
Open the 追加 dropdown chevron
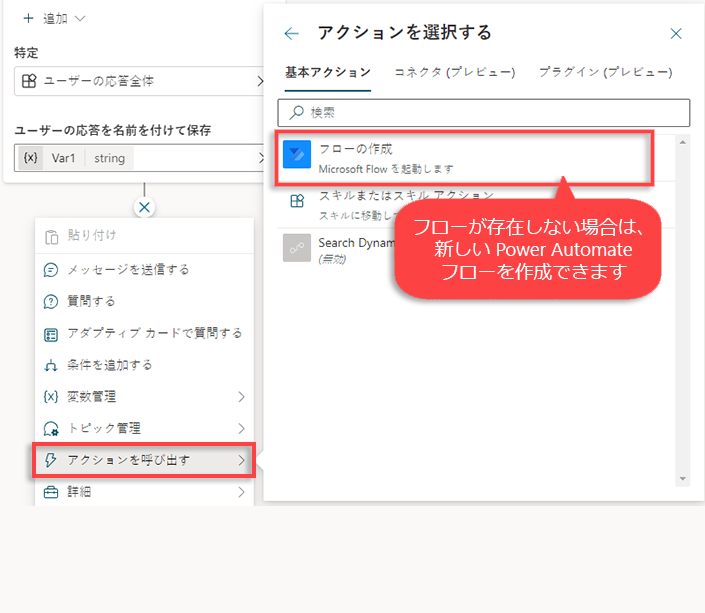click(x=80, y=18)
